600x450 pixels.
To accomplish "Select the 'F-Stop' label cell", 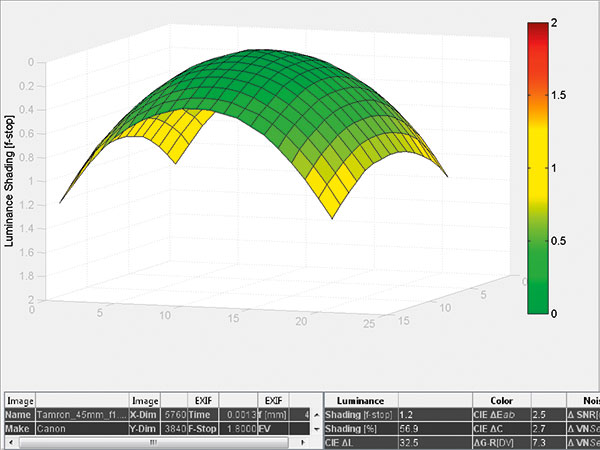I will tap(203, 429).
